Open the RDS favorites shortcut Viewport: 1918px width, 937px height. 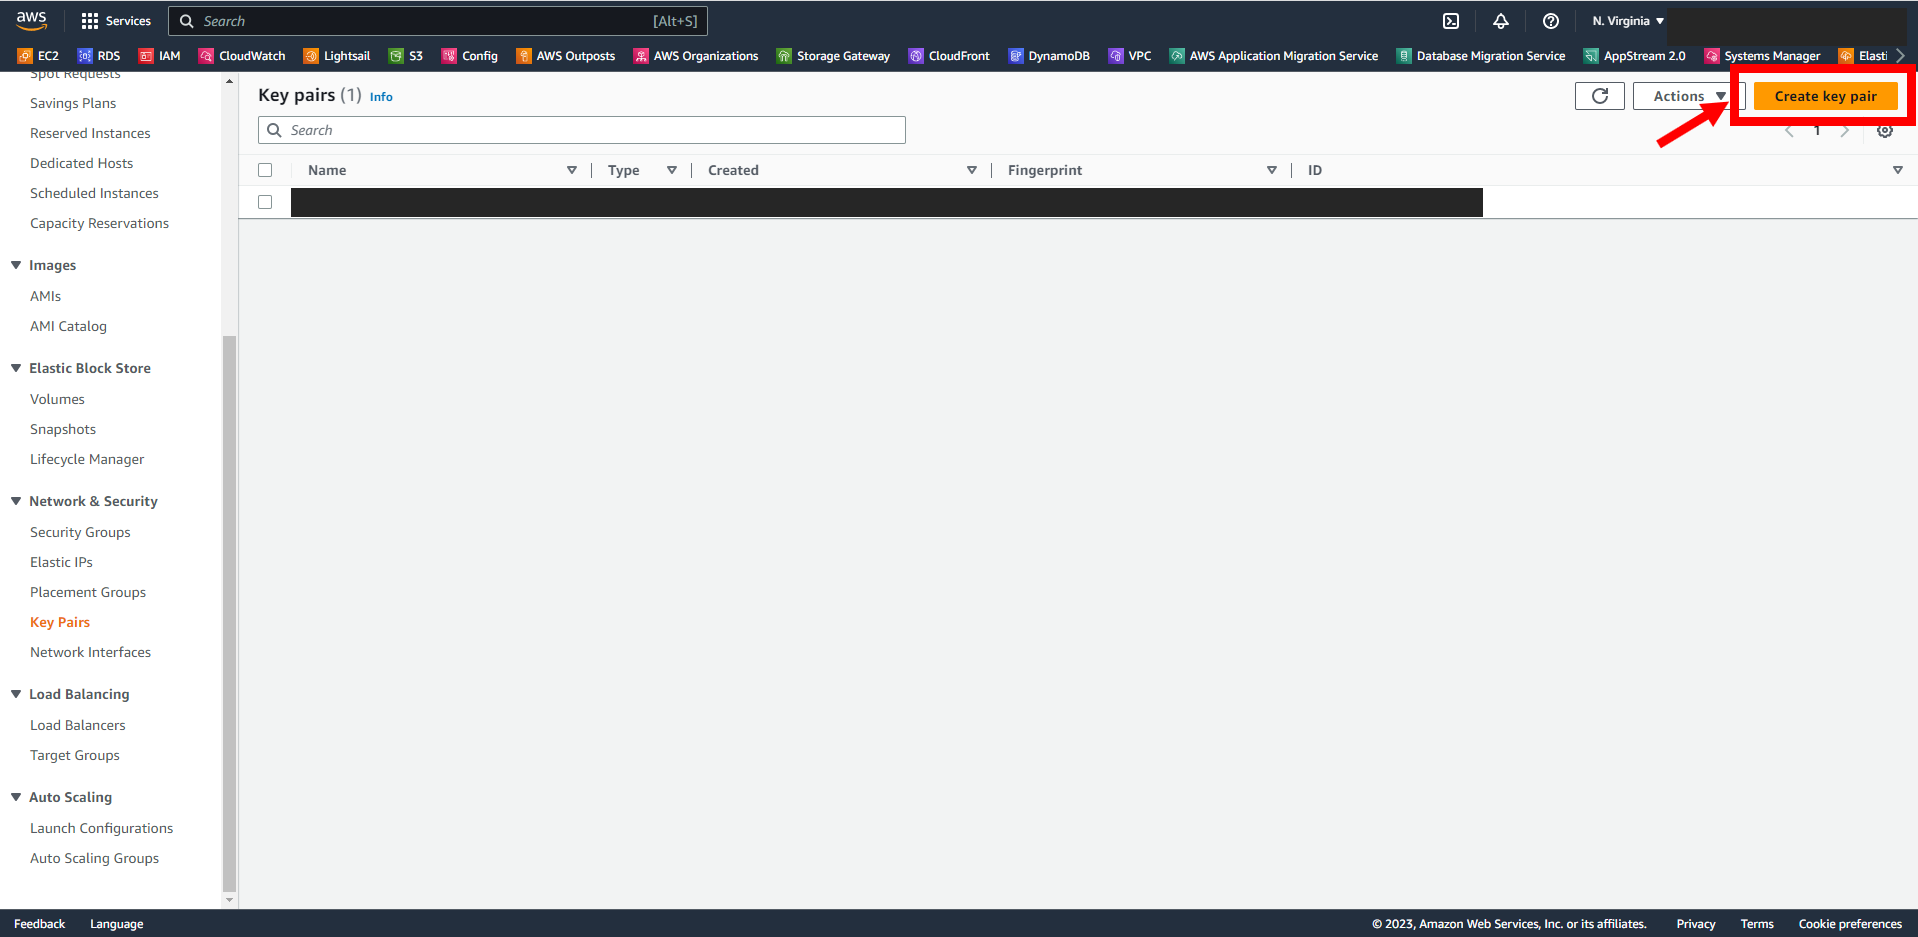(99, 56)
